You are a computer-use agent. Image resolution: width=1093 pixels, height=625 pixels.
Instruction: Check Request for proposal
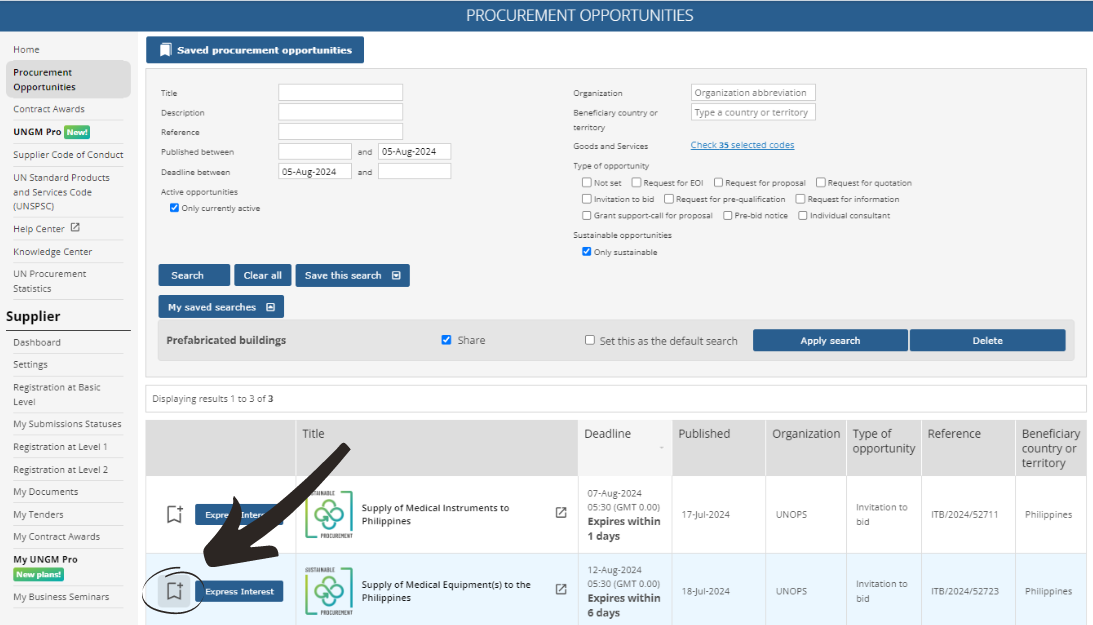(x=718, y=183)
